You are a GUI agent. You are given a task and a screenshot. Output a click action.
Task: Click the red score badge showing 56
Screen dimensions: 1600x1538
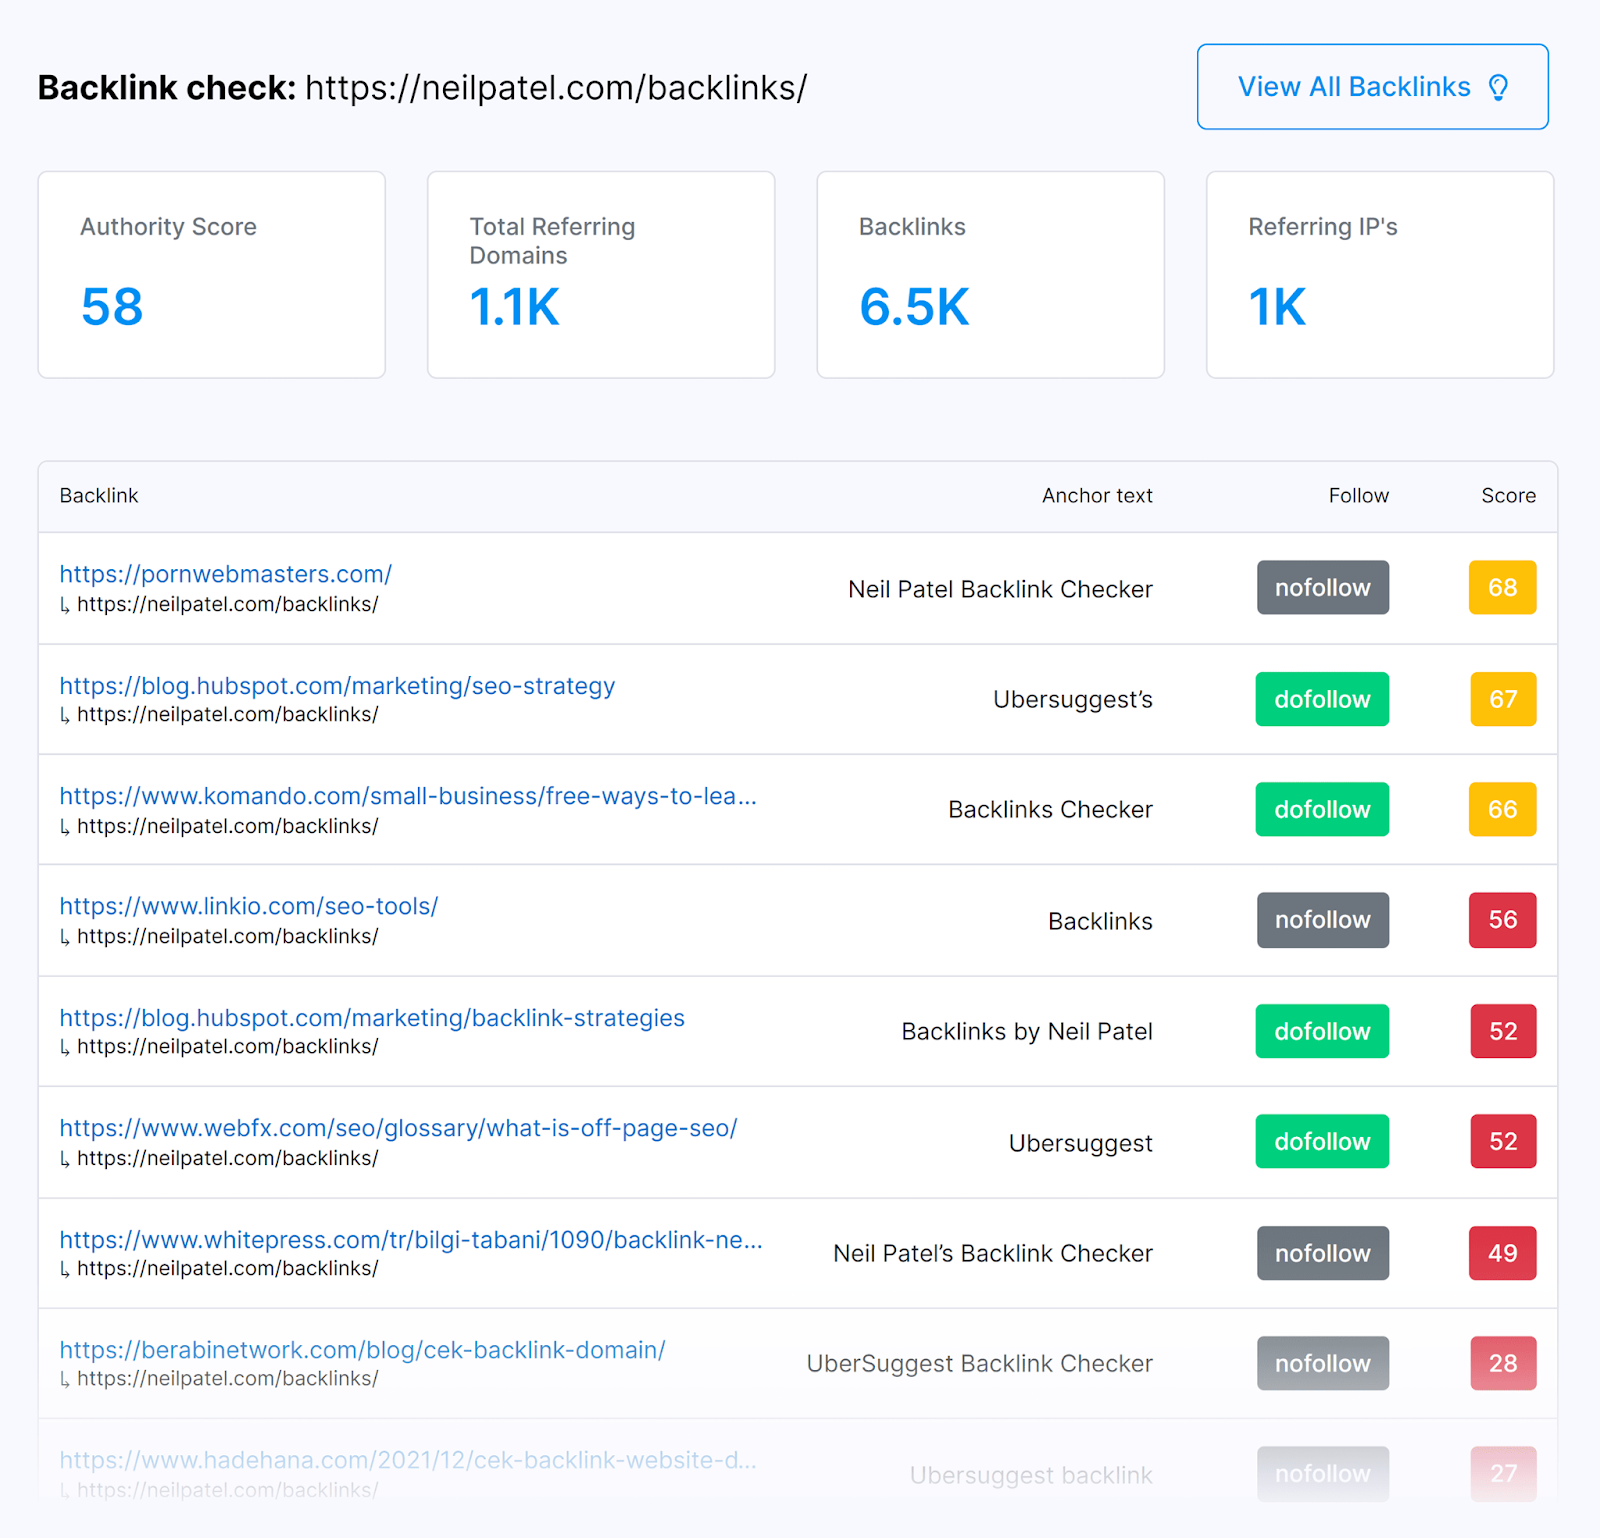click(x=1502, y=920)
